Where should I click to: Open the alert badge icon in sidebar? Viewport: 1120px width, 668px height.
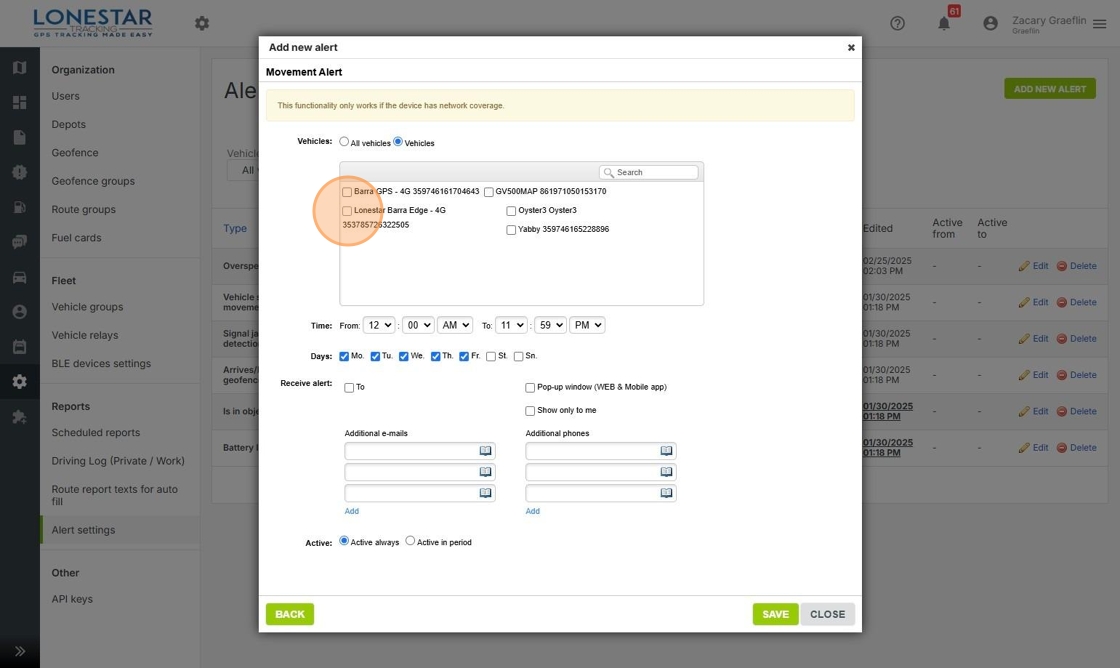pos(19,172)
